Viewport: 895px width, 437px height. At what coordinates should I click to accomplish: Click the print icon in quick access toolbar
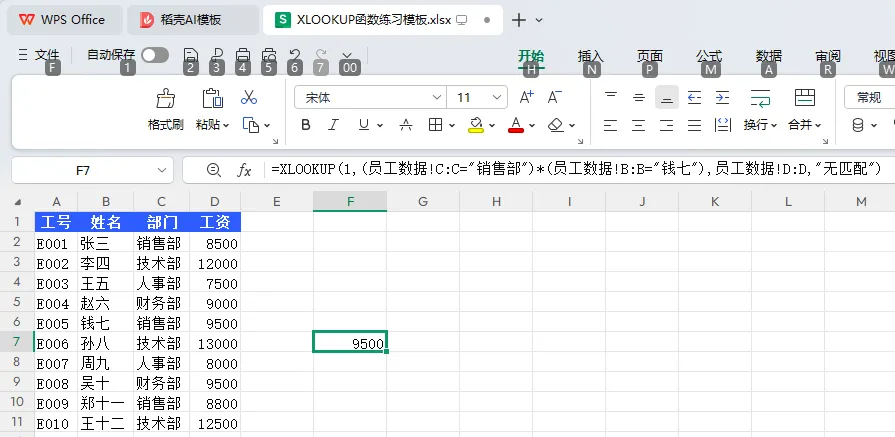tap(243, 55)
